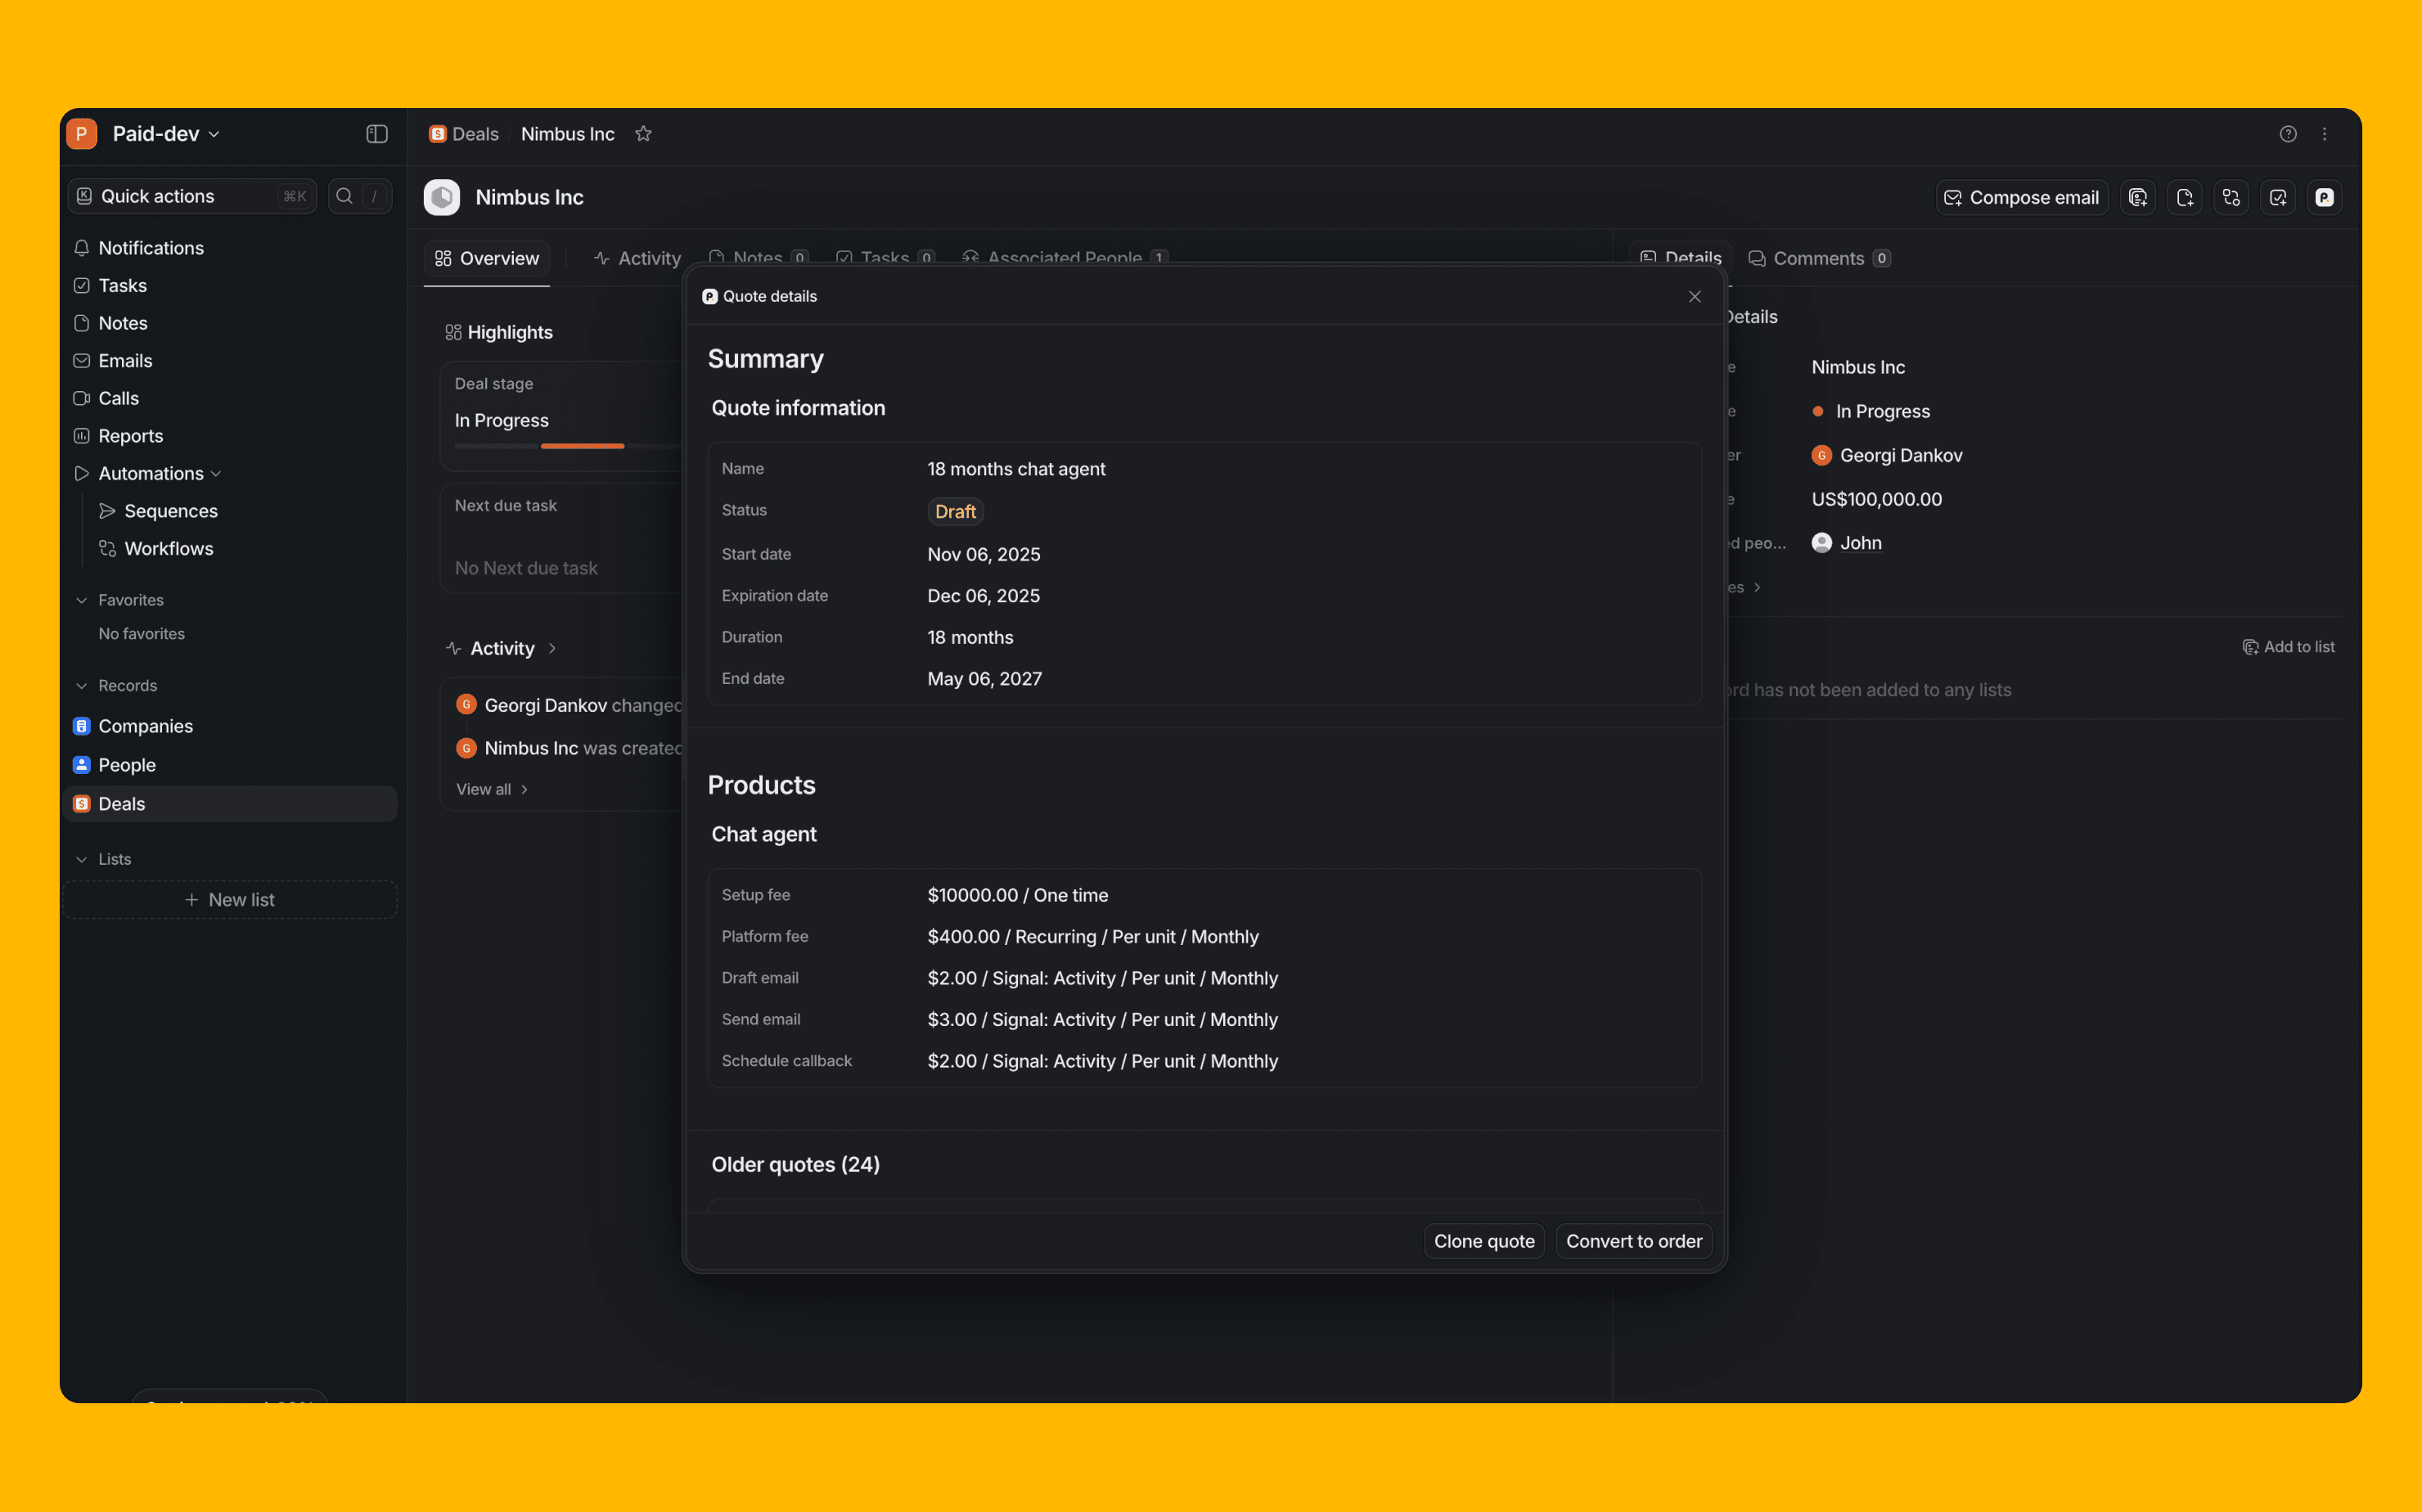The width and height of the screenshot is (2422, 1512).
Task: Open the Paid-dev workspace dropdown
Action: coord(165,134)
